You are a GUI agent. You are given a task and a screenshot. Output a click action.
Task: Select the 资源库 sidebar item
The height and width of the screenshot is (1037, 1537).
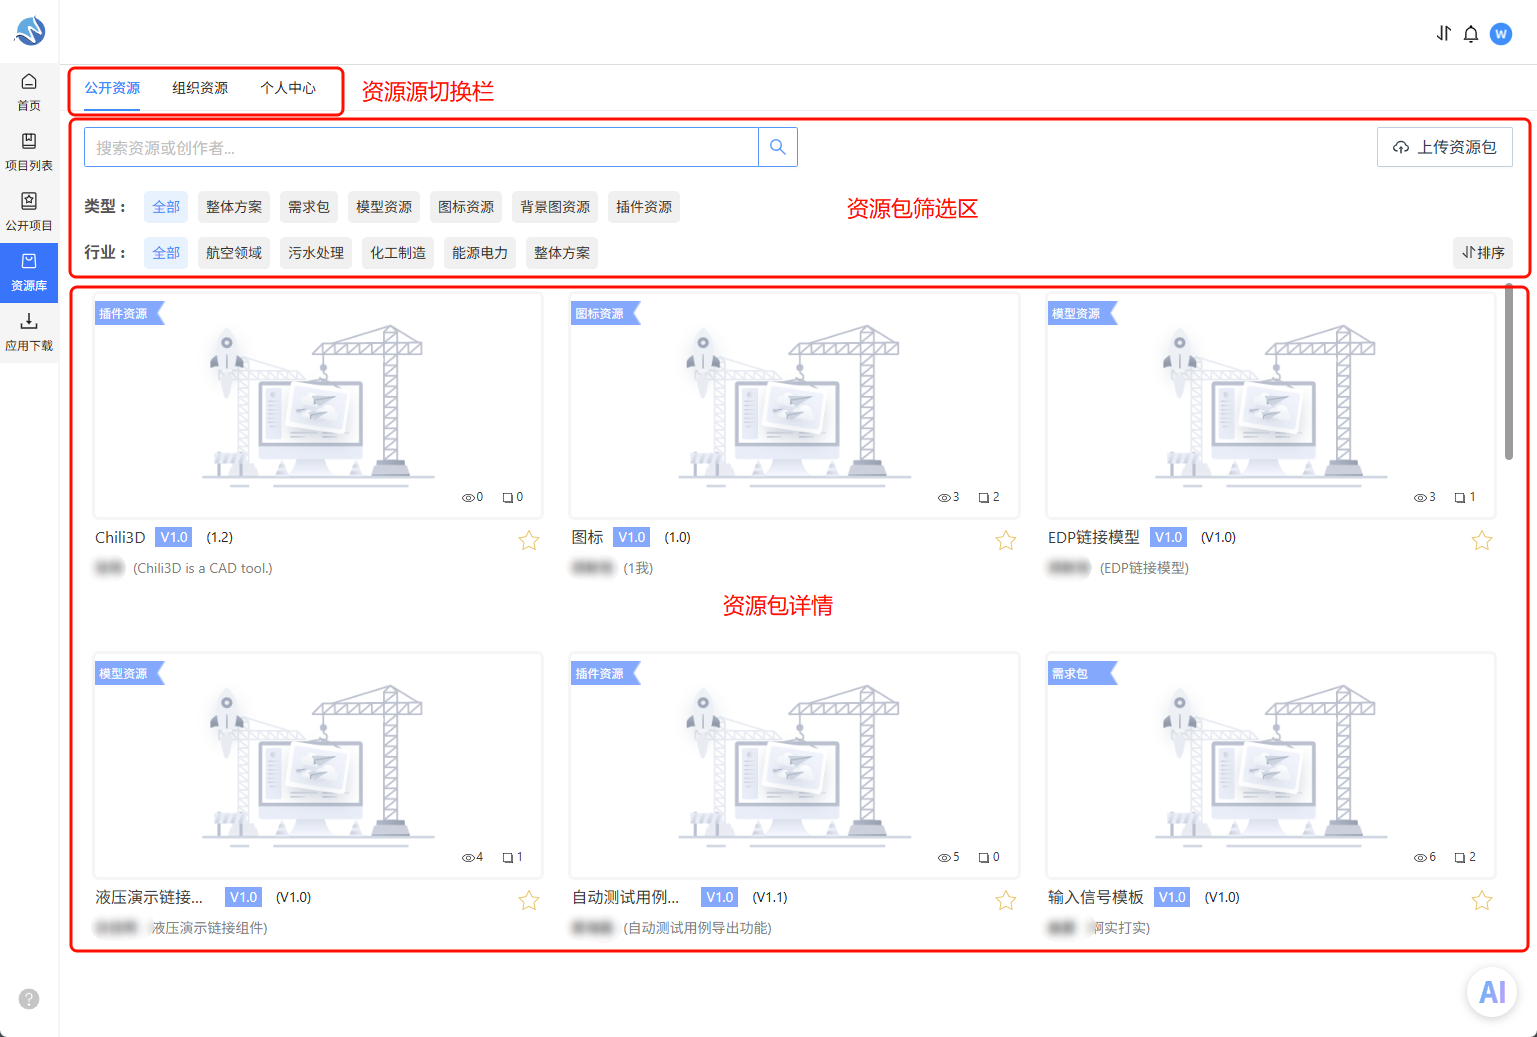(29, 272)
